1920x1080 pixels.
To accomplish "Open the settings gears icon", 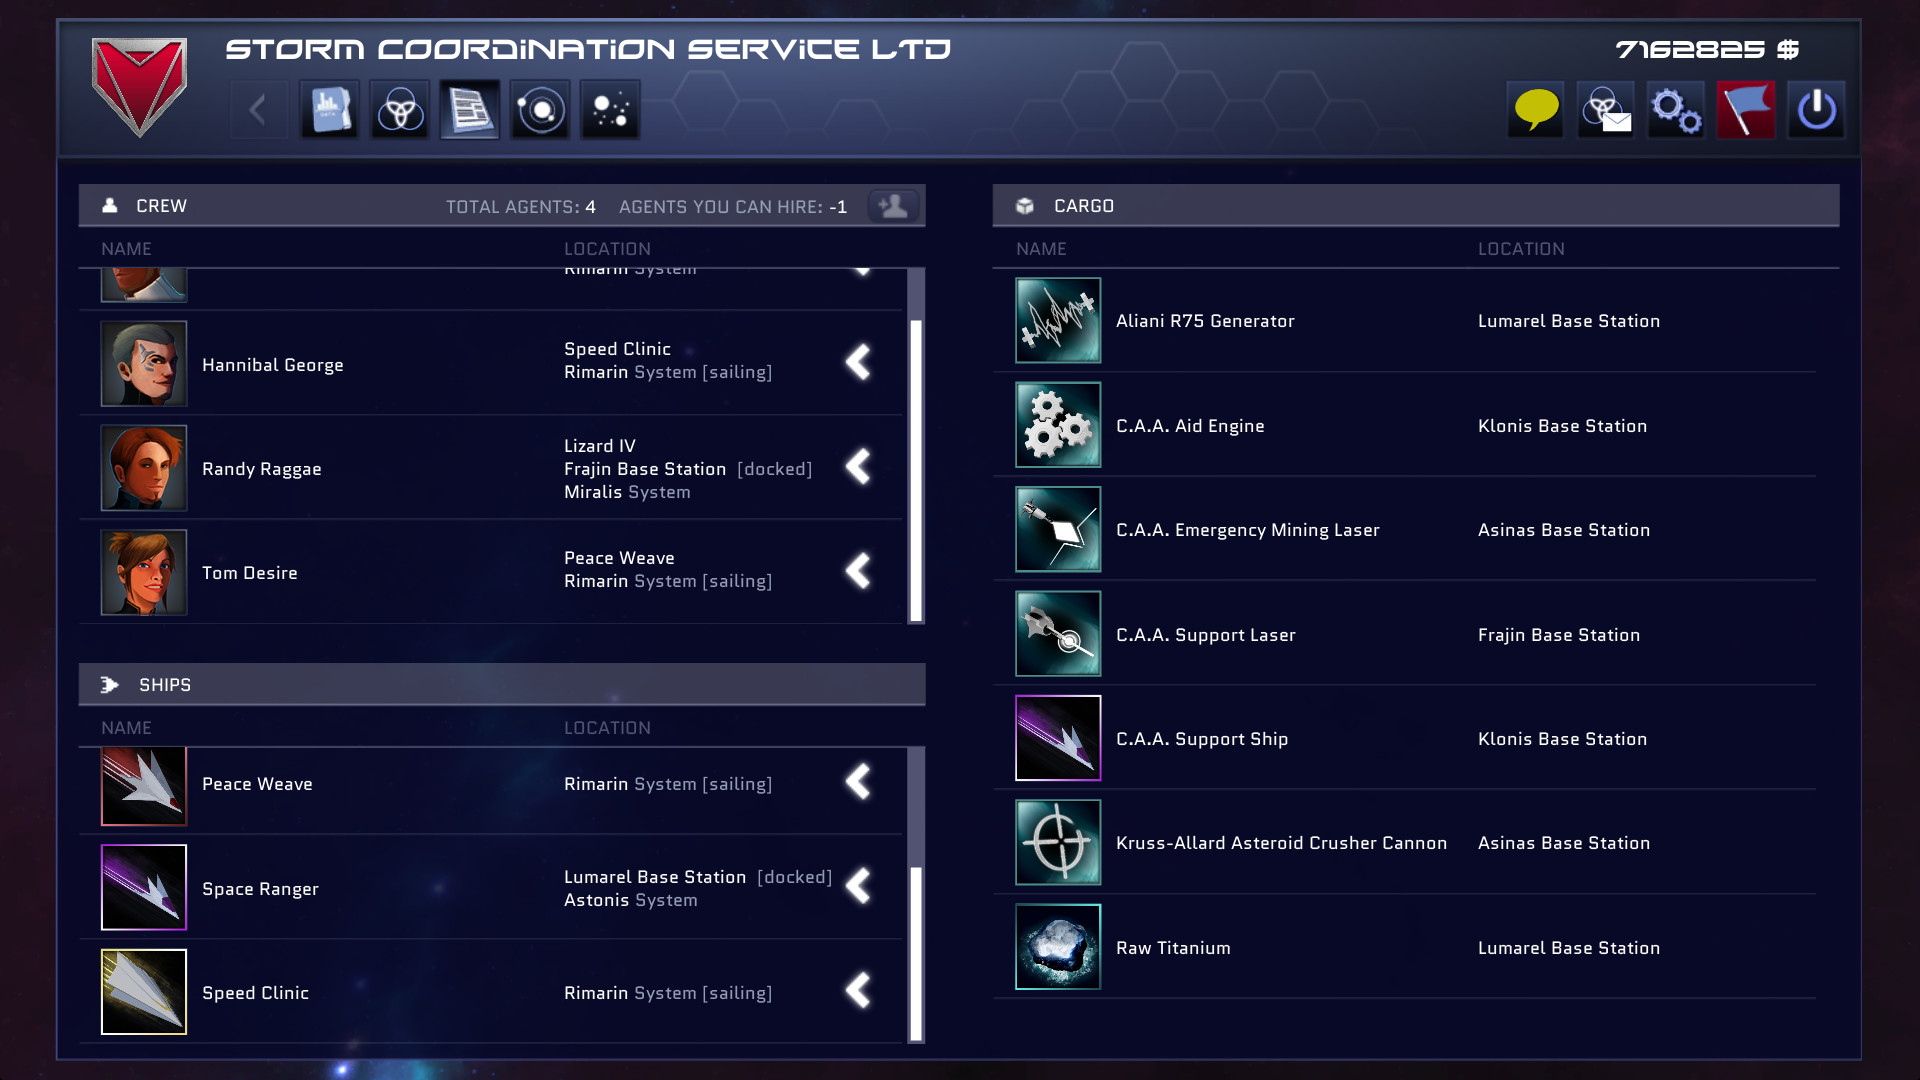I will pos(1676,110).
